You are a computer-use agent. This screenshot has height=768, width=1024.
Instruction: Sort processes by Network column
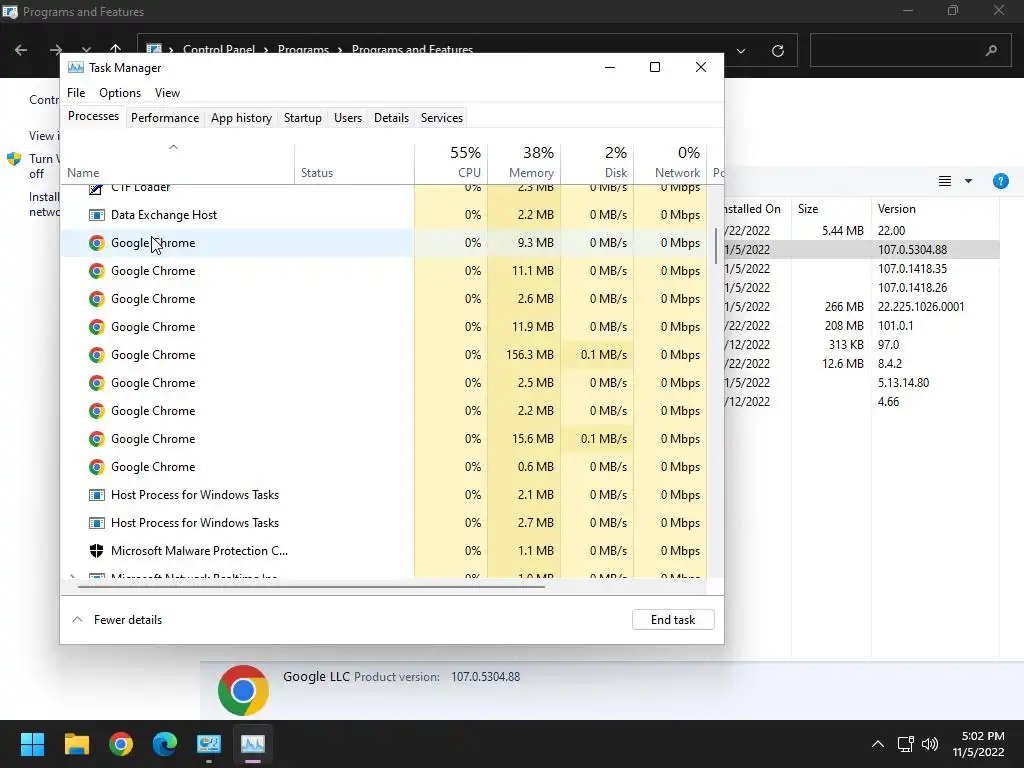671,163
